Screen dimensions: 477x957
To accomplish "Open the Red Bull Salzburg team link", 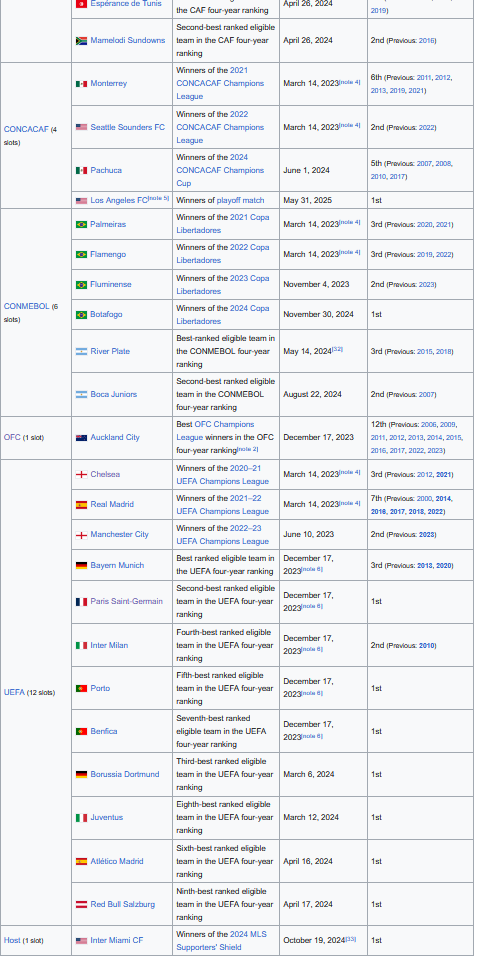I will 123,905.
